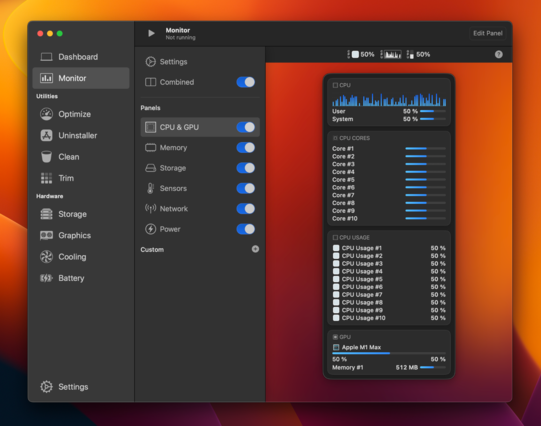Select the graph menu bar style
Screen dimensions: 541x426
coord(391,55)
